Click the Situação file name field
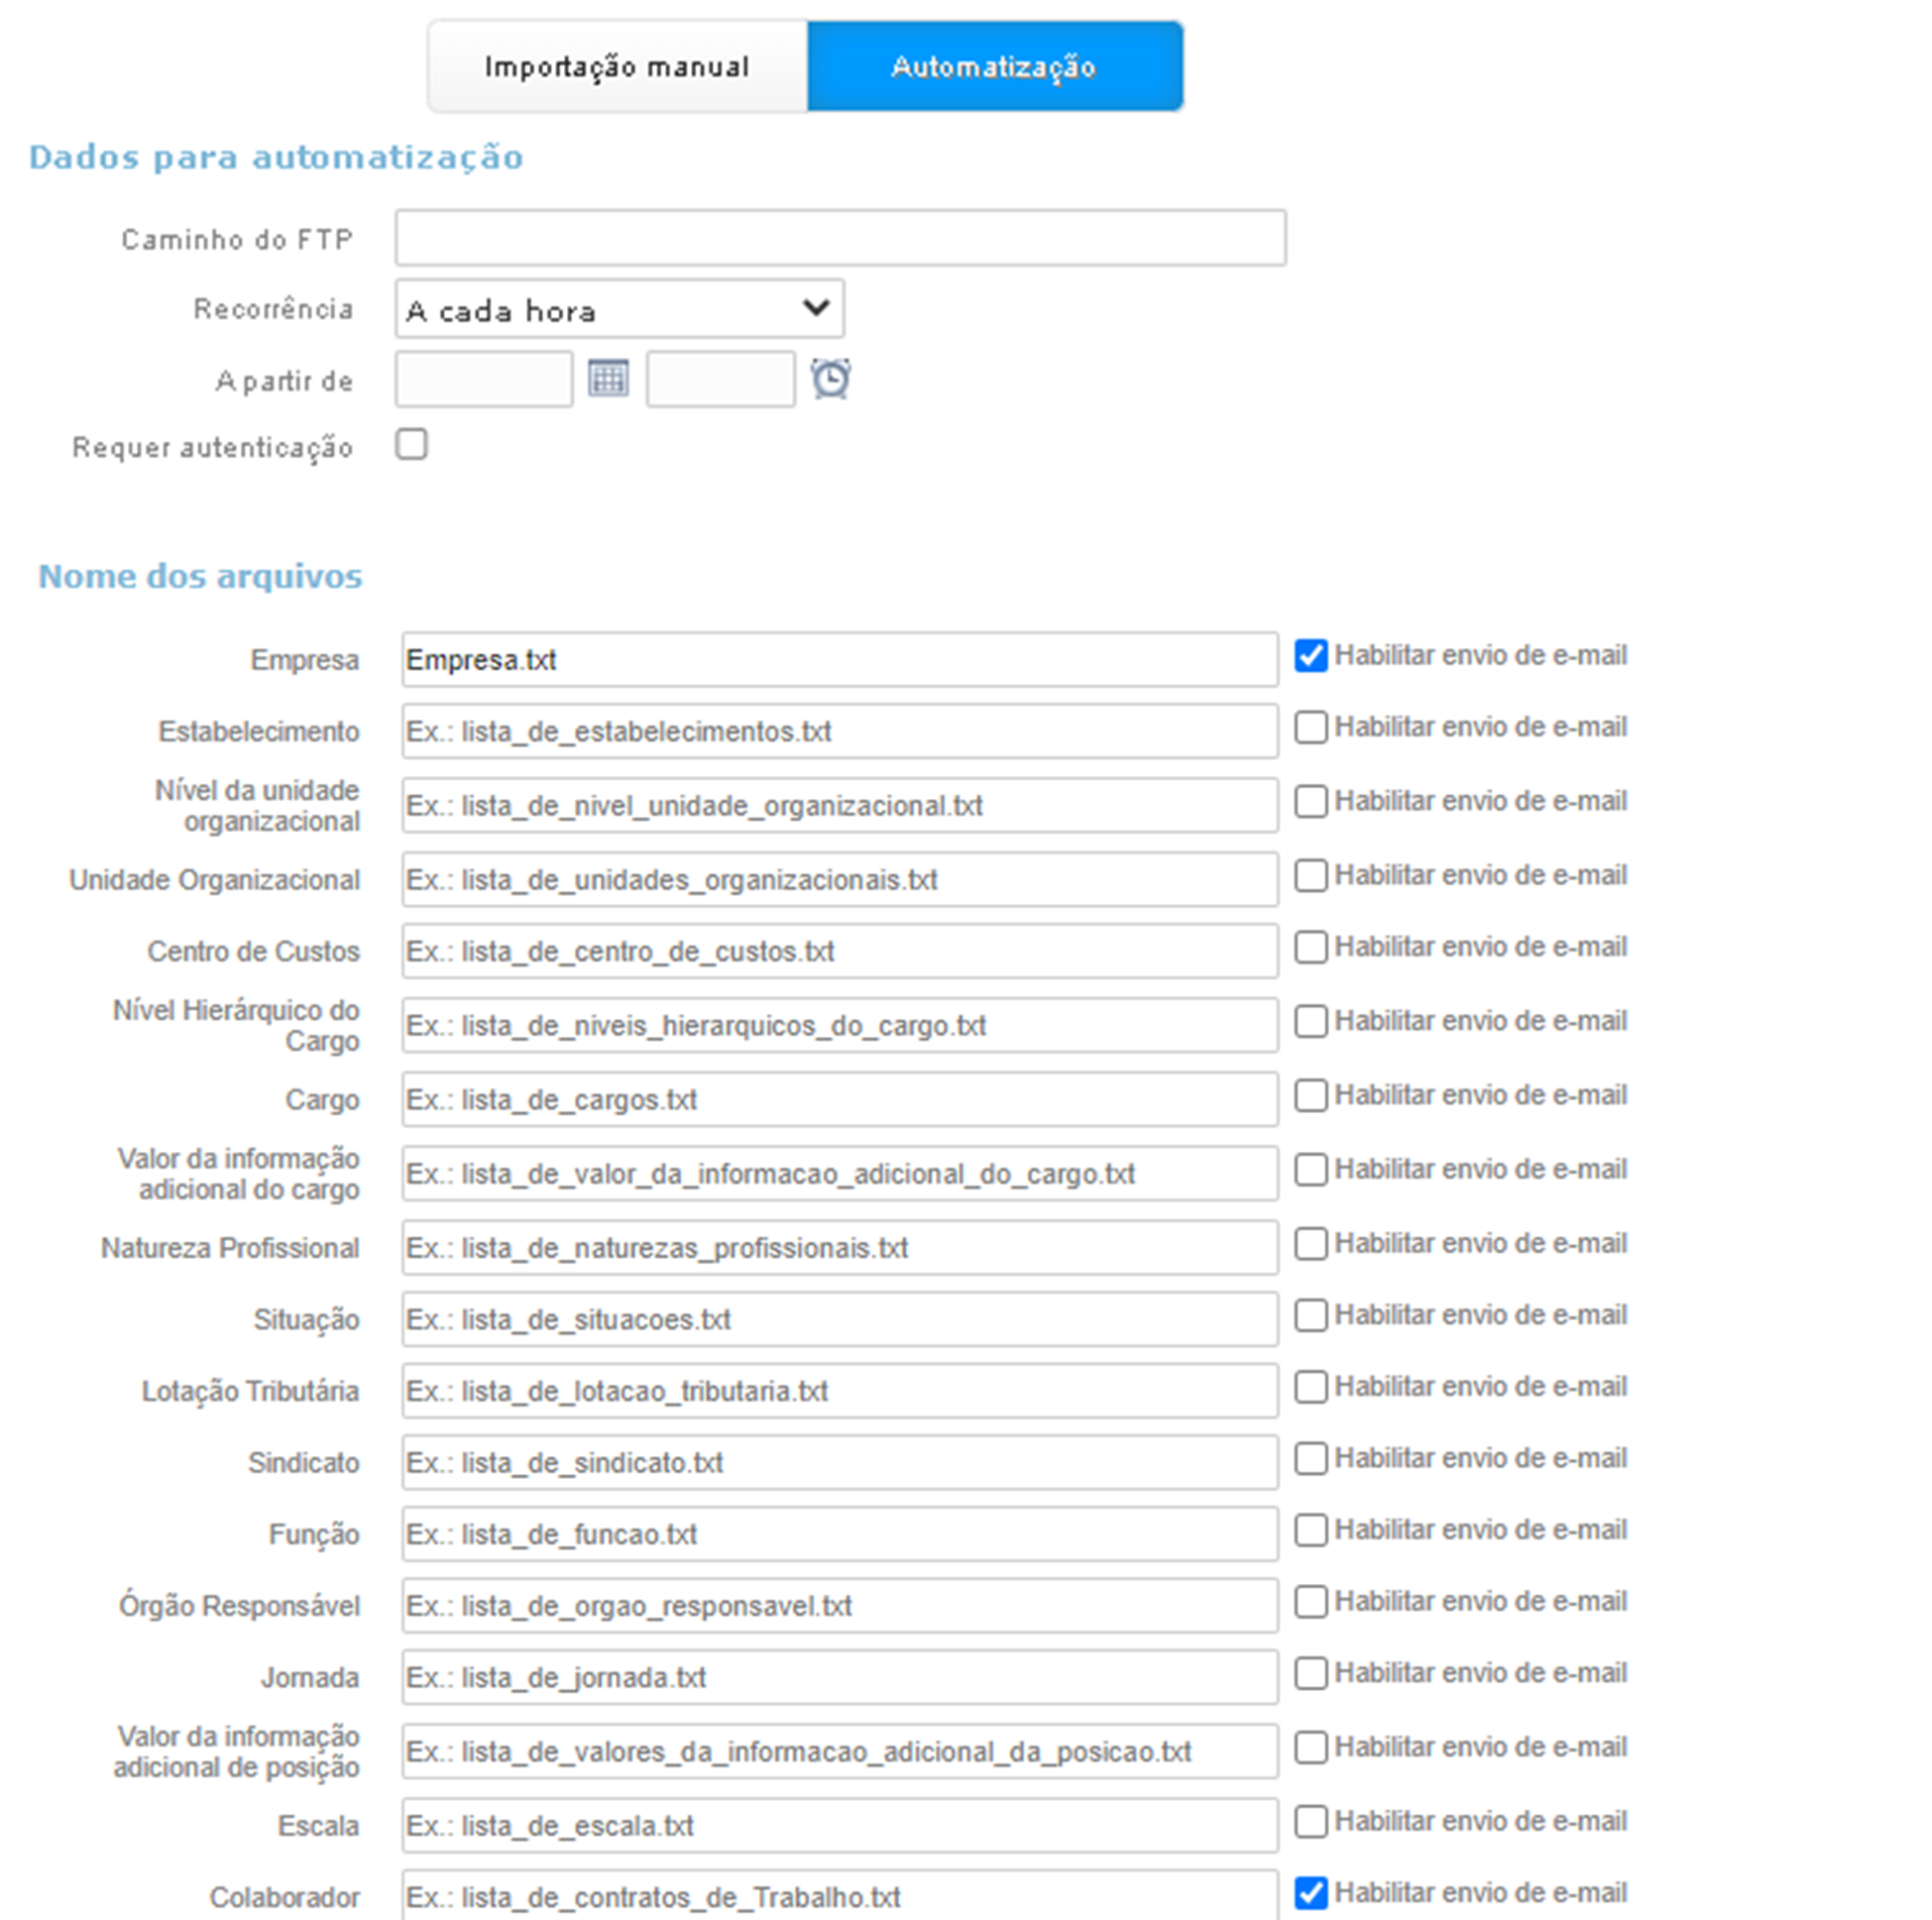This screenshot has width=1932, height=1920. pos(840,1320)
